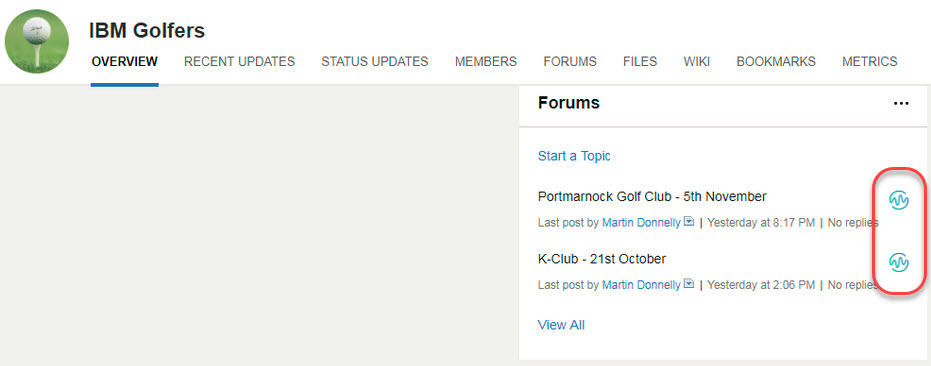Open the Files tab
The height and width of the screenshot is (366, 931).
tap(640, 62)
